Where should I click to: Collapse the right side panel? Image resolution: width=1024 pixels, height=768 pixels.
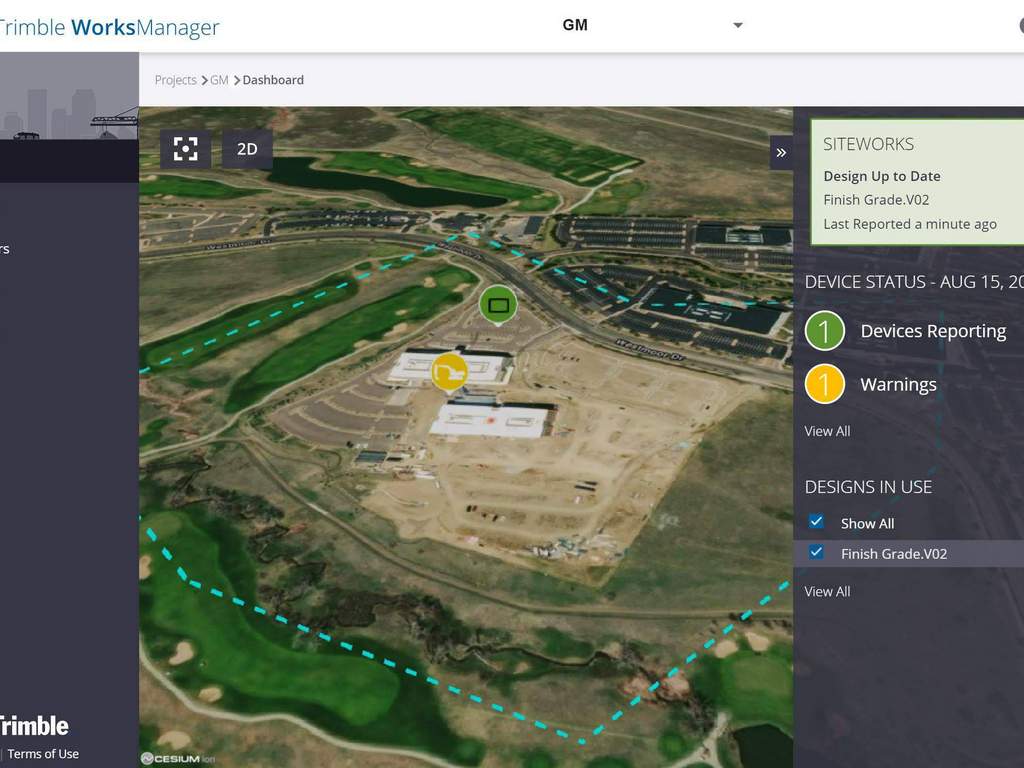point(781,153)
